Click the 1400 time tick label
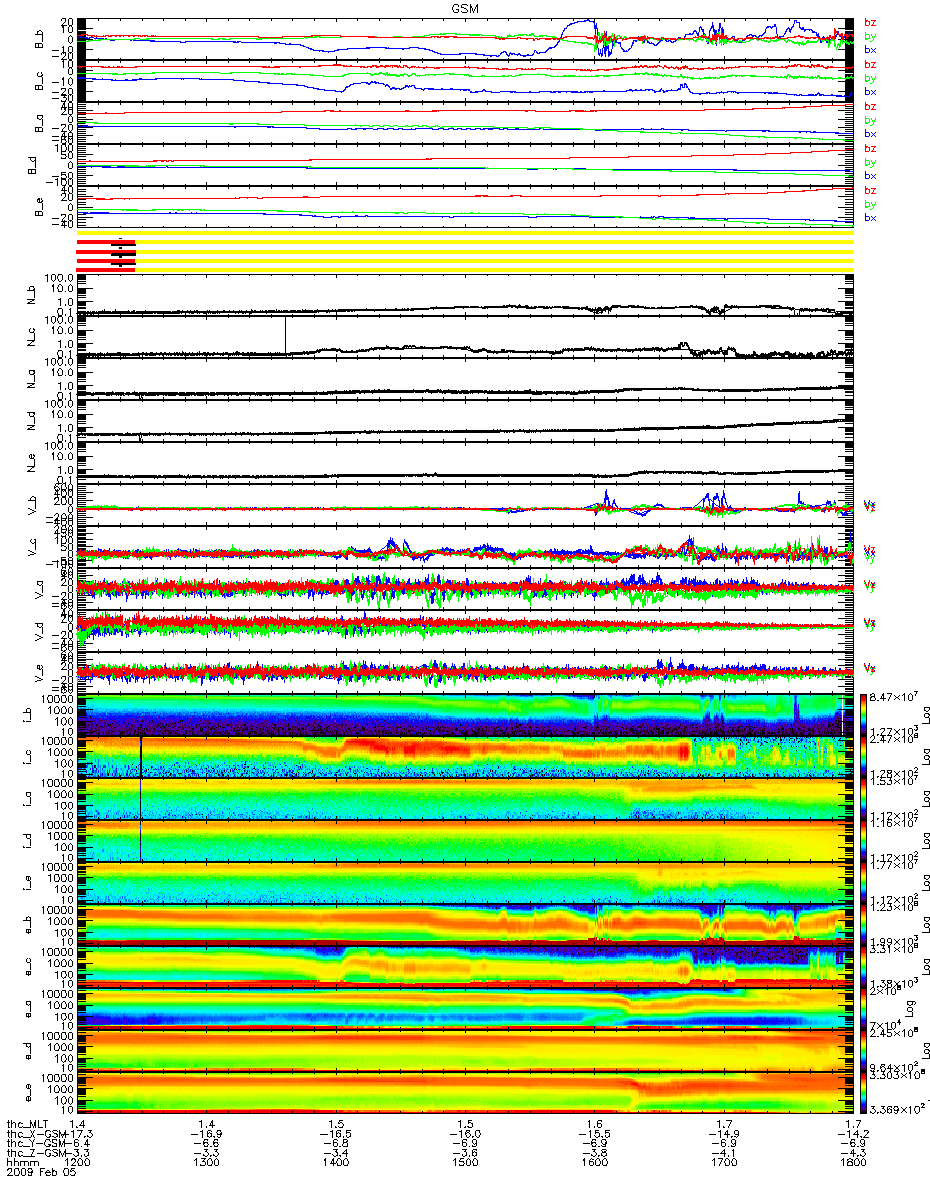Image resolution: width=930 pixels, height=1200 pixels. coord(336,1164)
